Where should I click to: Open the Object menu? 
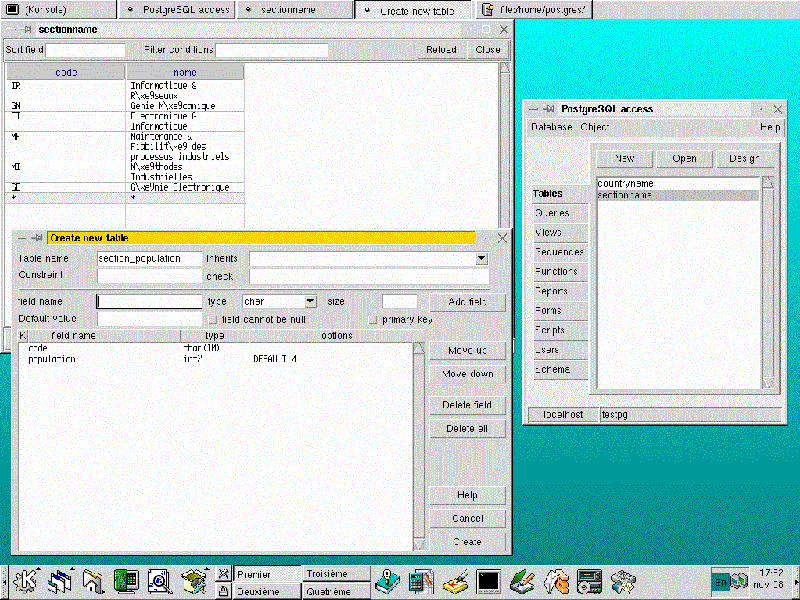coord(594,127)
